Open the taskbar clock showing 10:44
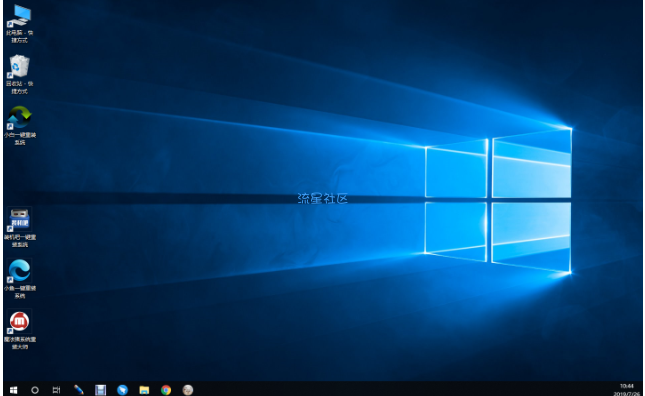 626,390
